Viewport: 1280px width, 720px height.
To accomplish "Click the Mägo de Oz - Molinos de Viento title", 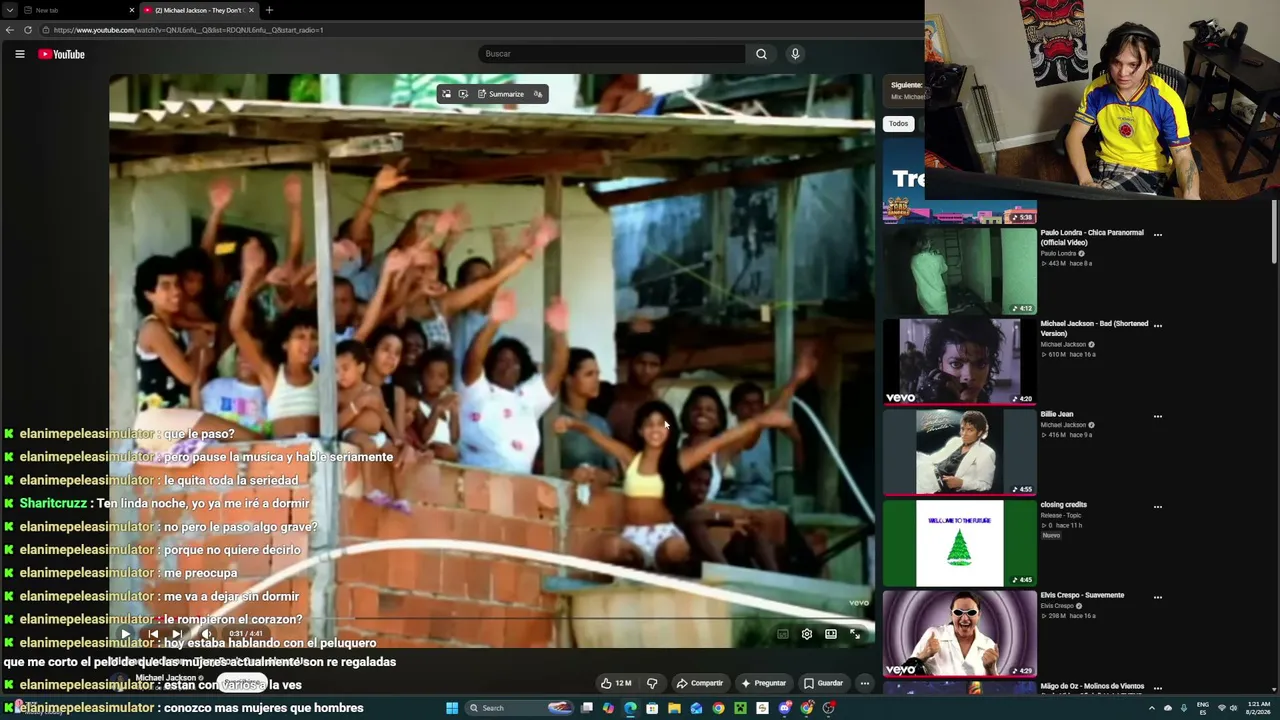I will coord(1092,686).
